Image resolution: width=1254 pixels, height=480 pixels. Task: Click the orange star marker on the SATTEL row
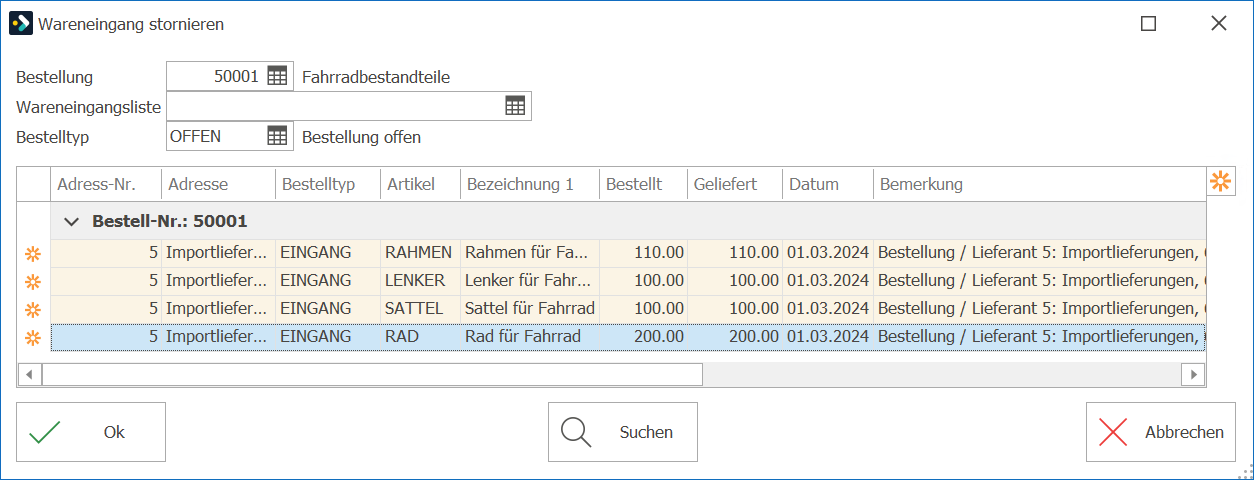pos(33,309)
